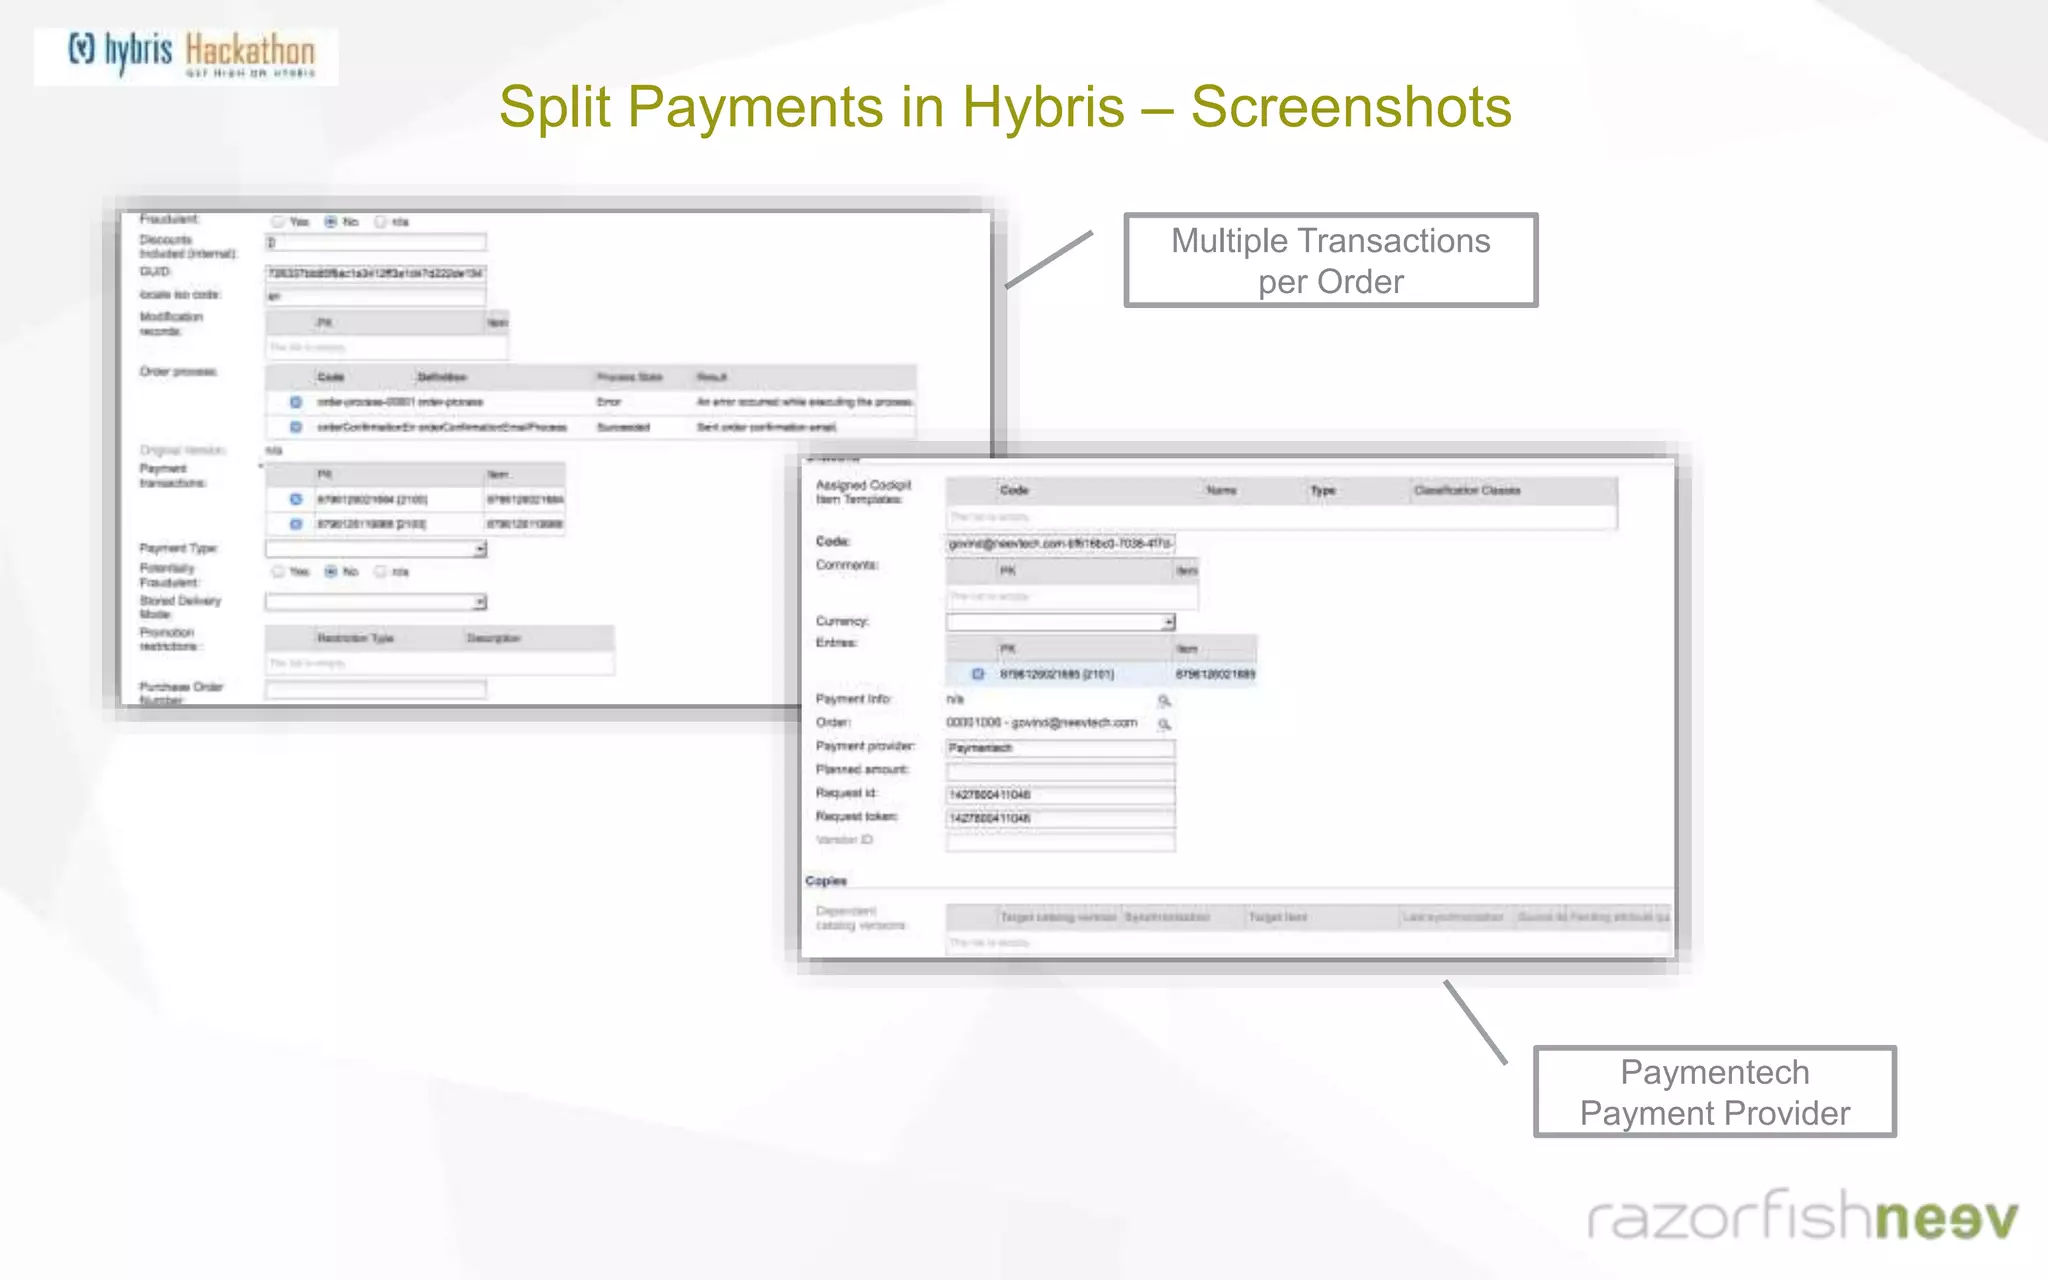Click the Item cell of transaction [2100]
The image size is (2048, 1280).
(x=525, y=499)
